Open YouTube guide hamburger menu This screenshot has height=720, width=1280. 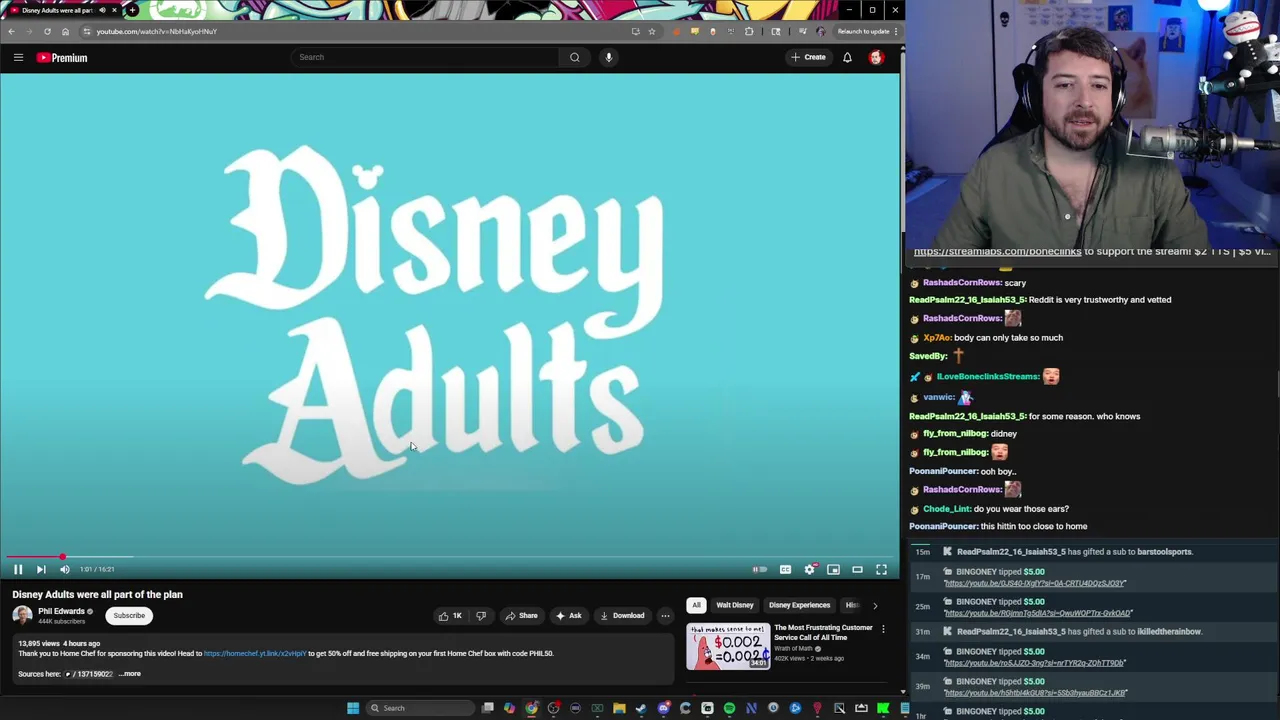pyautogui.click(x=18, y=57)
